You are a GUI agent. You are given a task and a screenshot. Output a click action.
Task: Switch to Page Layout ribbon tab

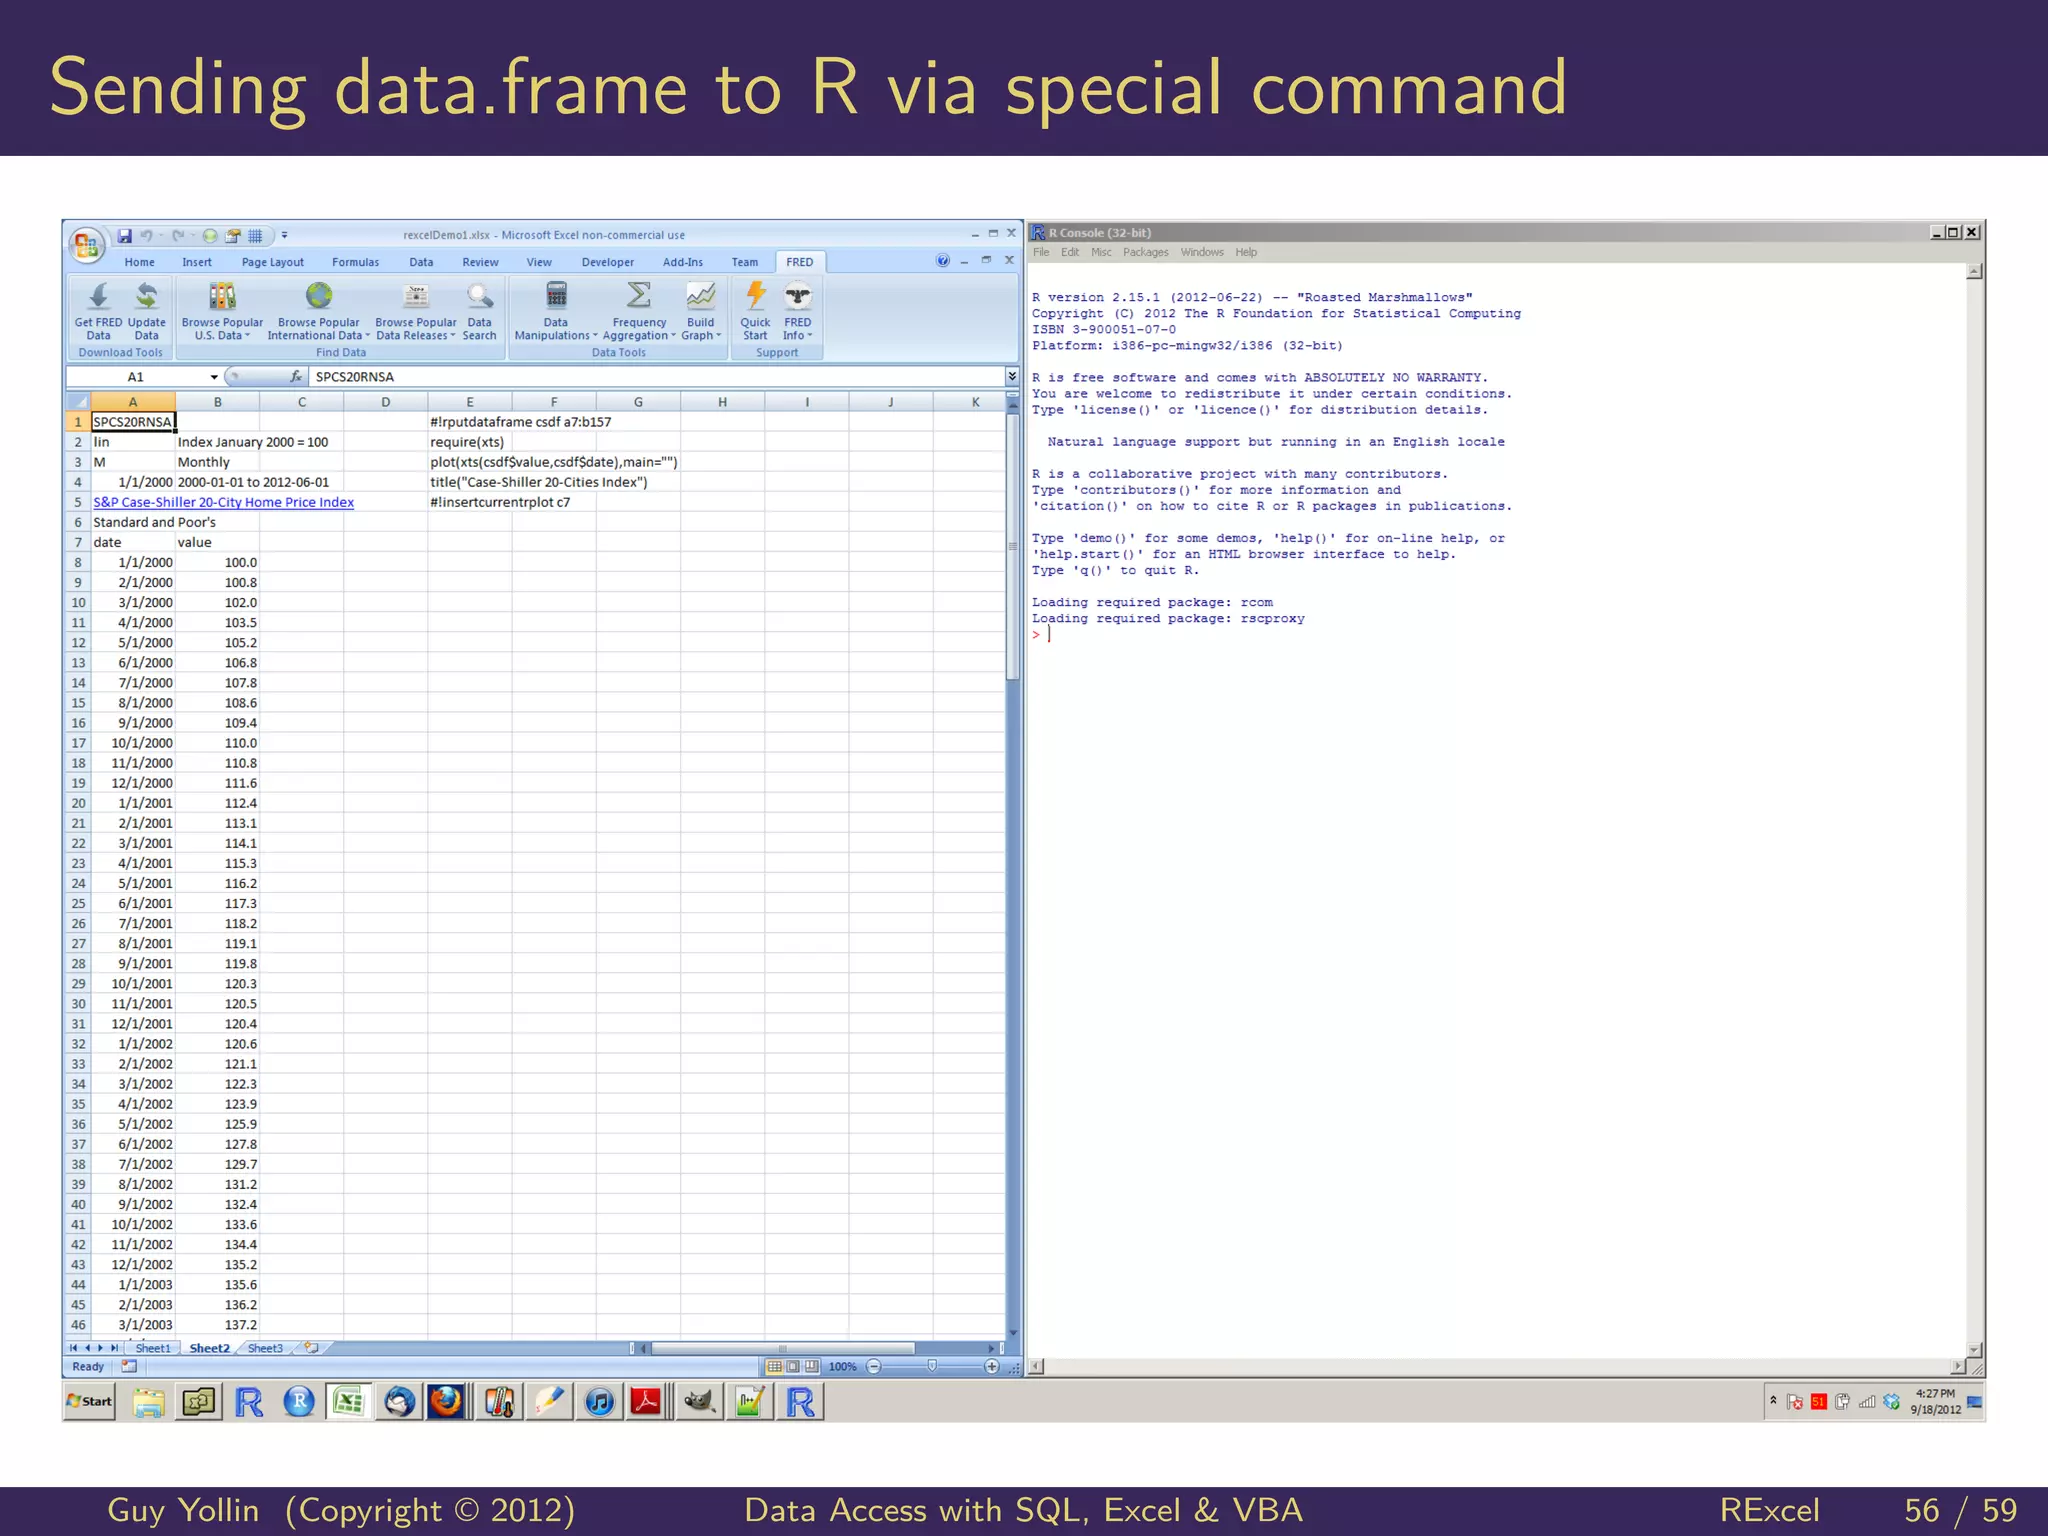(x=272, y=262)
